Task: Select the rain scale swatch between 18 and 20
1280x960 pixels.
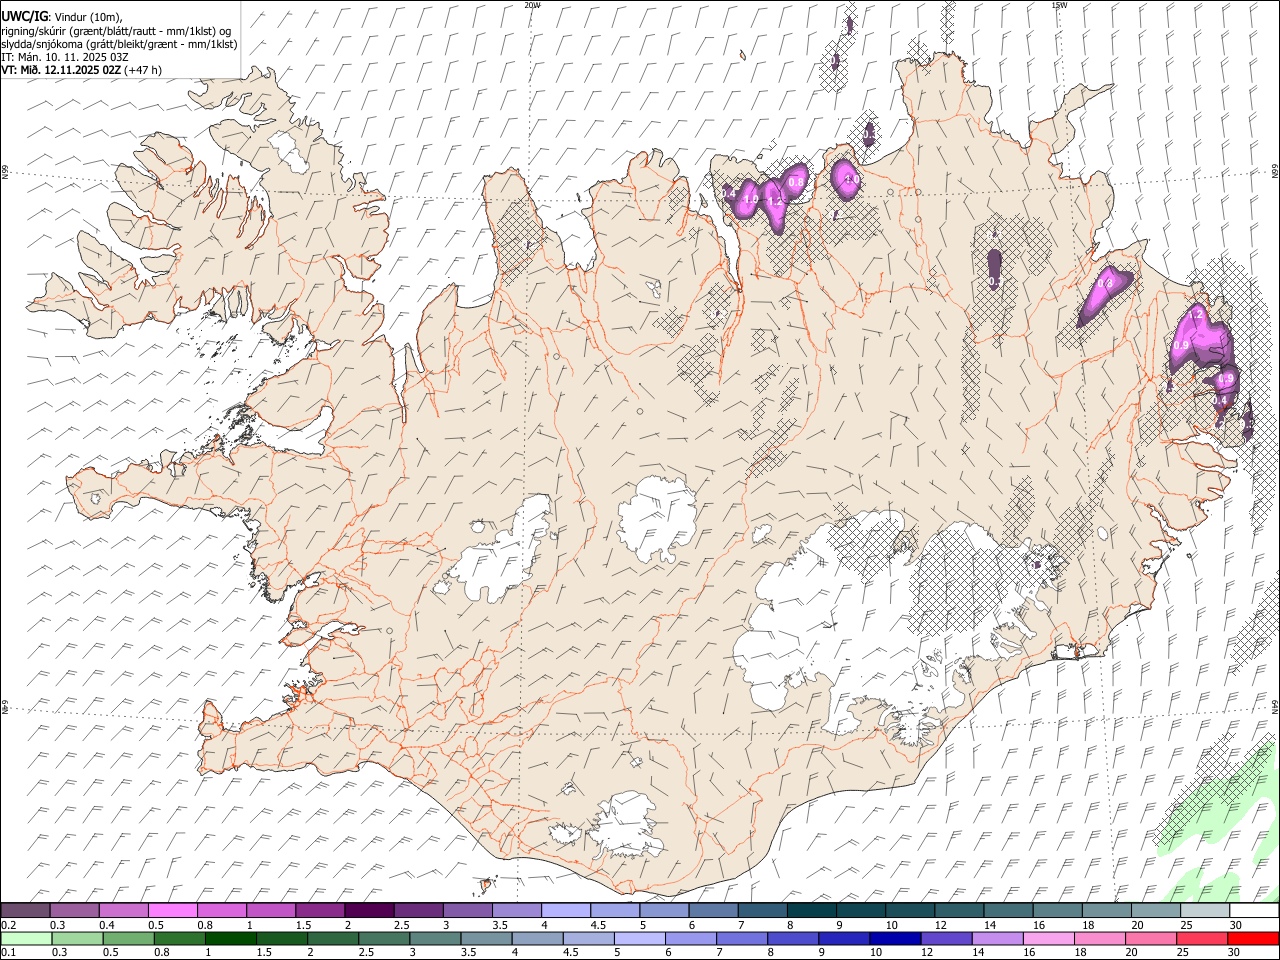Action: [x=1100, y=938]
